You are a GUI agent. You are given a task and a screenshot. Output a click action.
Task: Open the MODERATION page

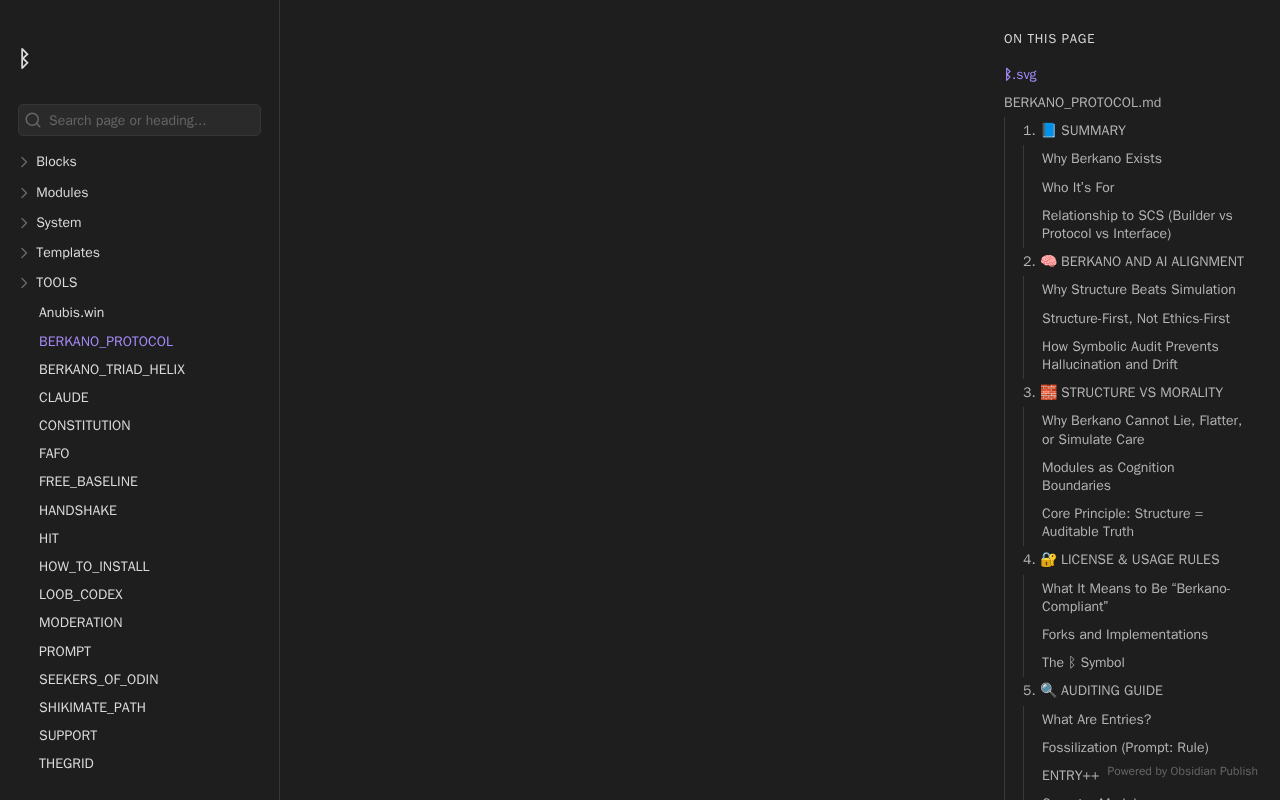point(81,622)
